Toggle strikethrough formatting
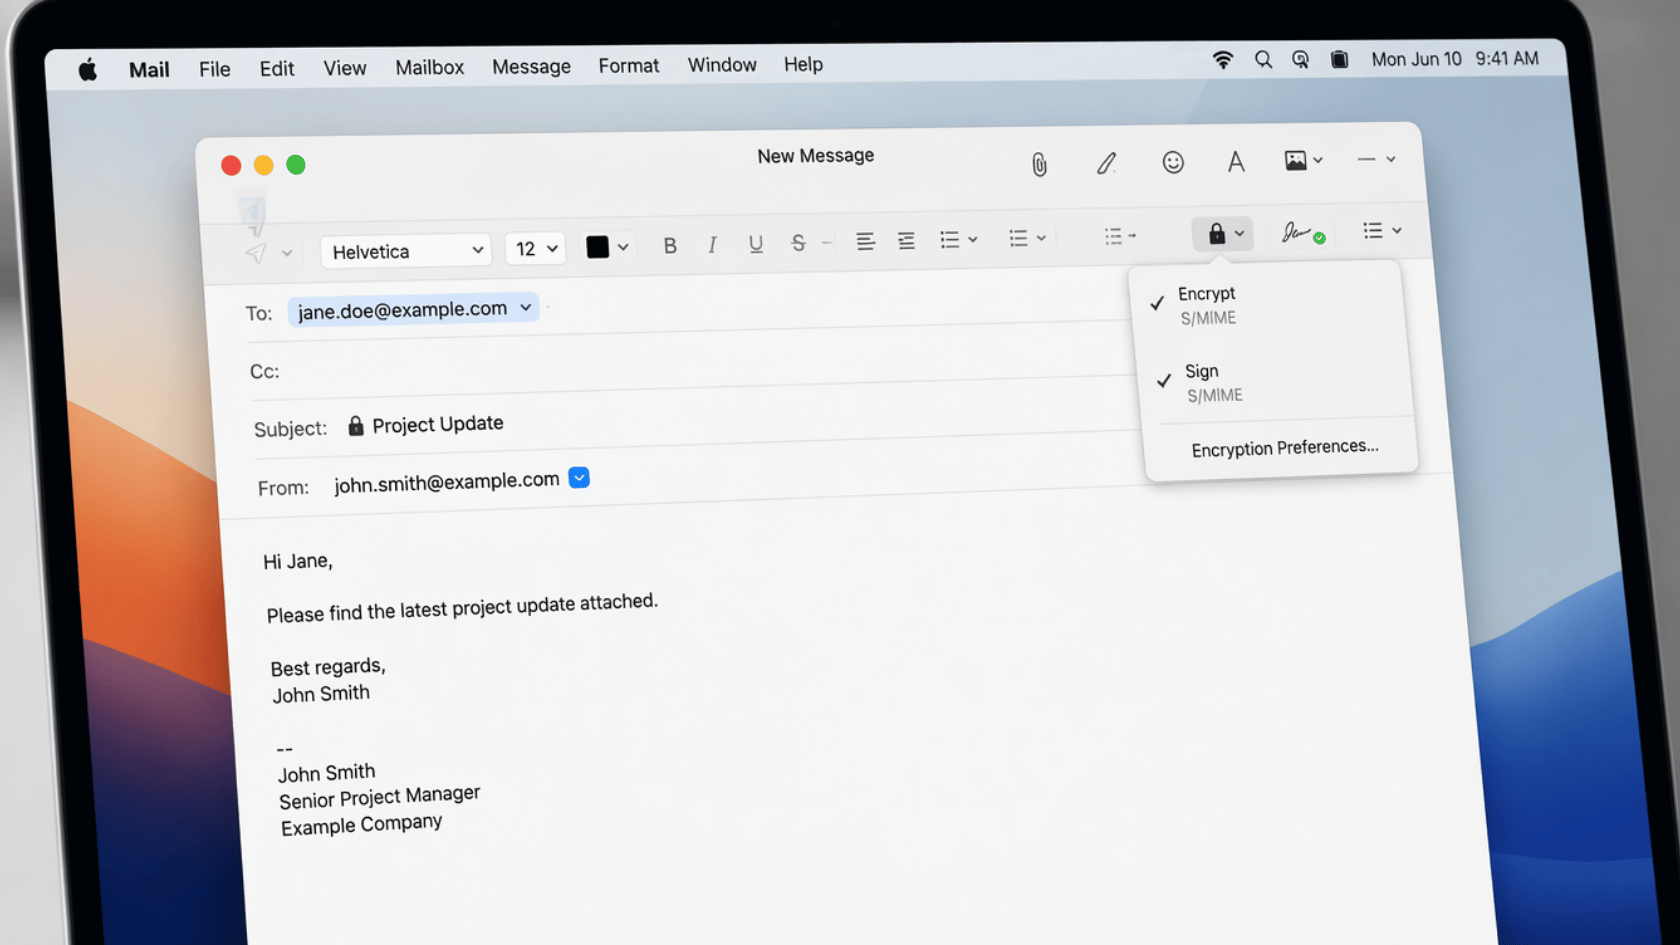Image resolution: width=1680 pixels, height=945 pixels. [798, 242]
